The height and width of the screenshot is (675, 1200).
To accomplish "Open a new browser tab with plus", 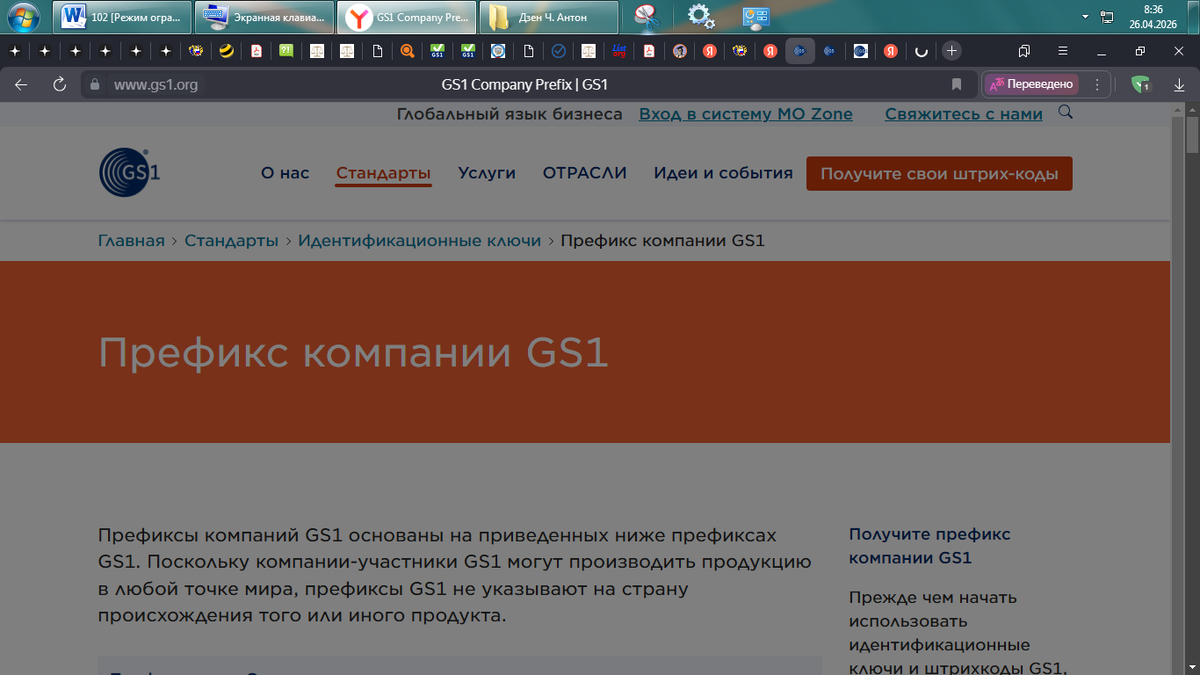I will (951, 50).
